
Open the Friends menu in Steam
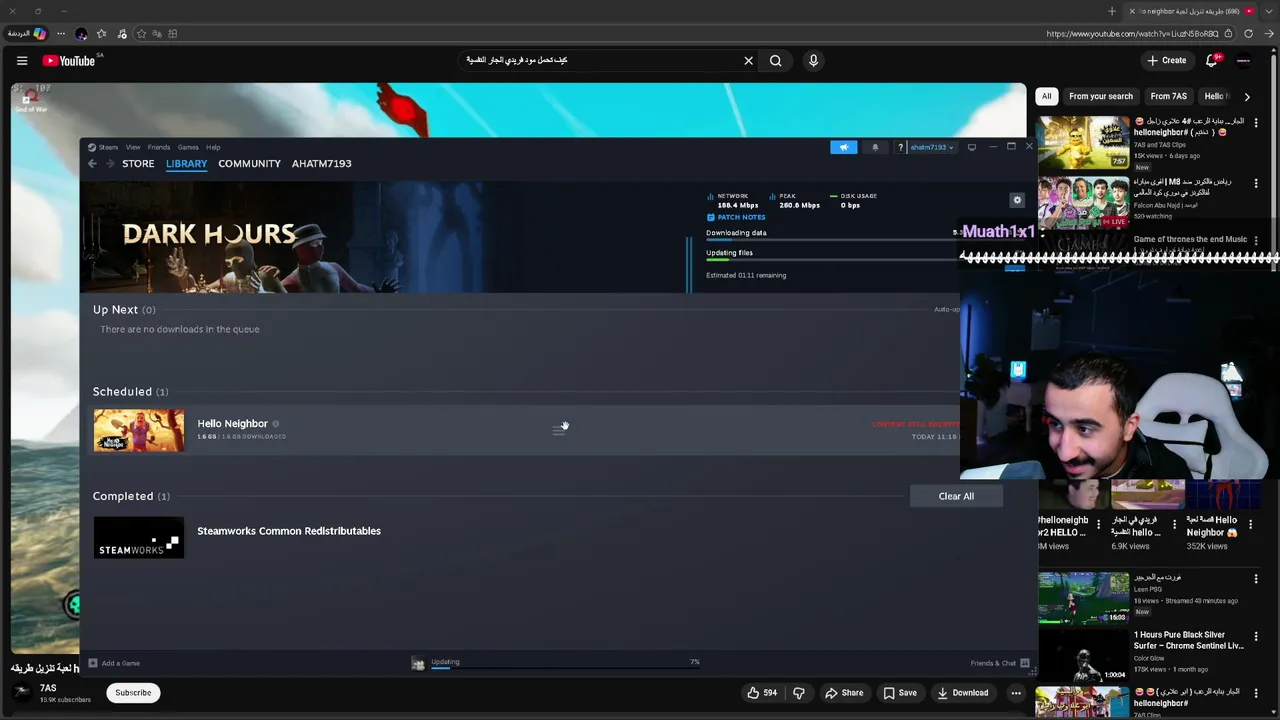[x=159, y=147]
